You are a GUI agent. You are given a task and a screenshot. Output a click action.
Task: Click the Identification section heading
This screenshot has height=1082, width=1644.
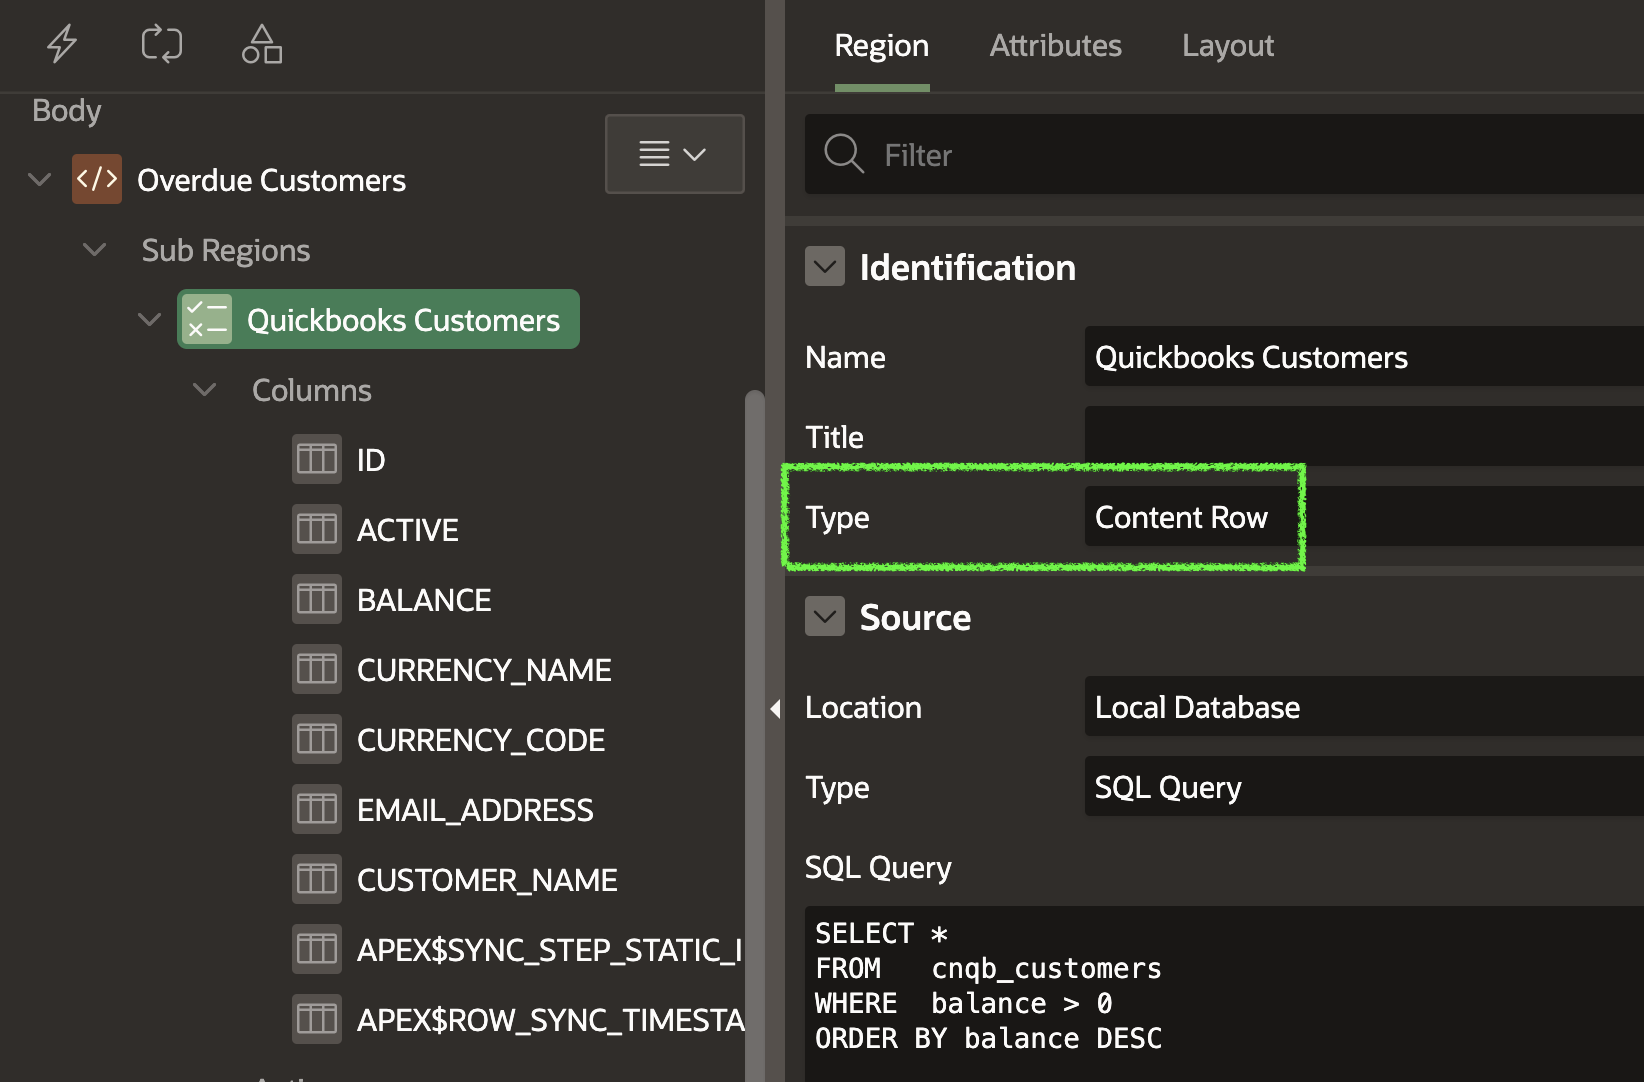[x=967, y=268]
